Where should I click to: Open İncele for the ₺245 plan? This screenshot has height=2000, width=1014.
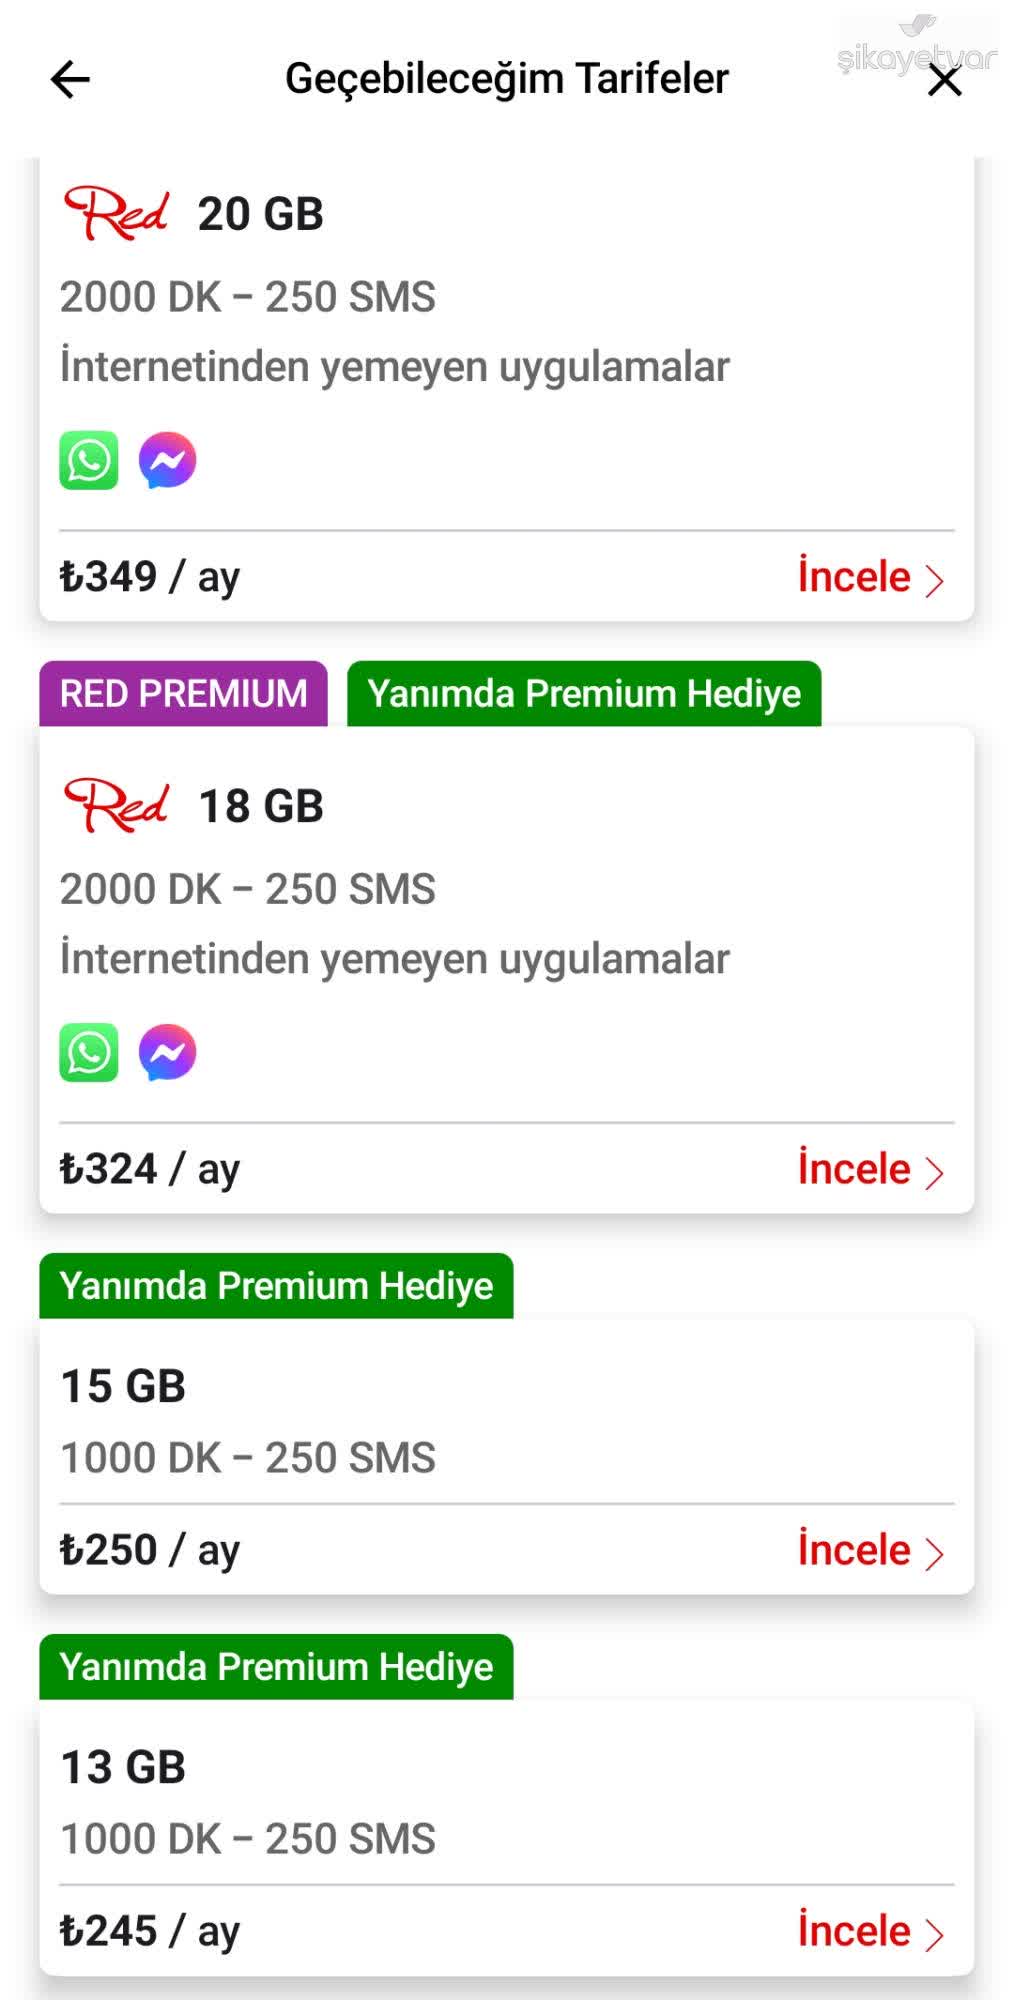click(870, 1931)
